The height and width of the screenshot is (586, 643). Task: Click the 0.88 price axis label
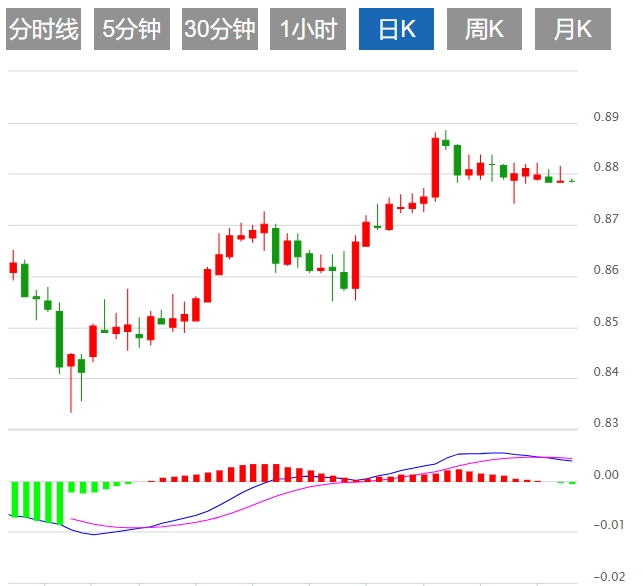coord(606,167)
